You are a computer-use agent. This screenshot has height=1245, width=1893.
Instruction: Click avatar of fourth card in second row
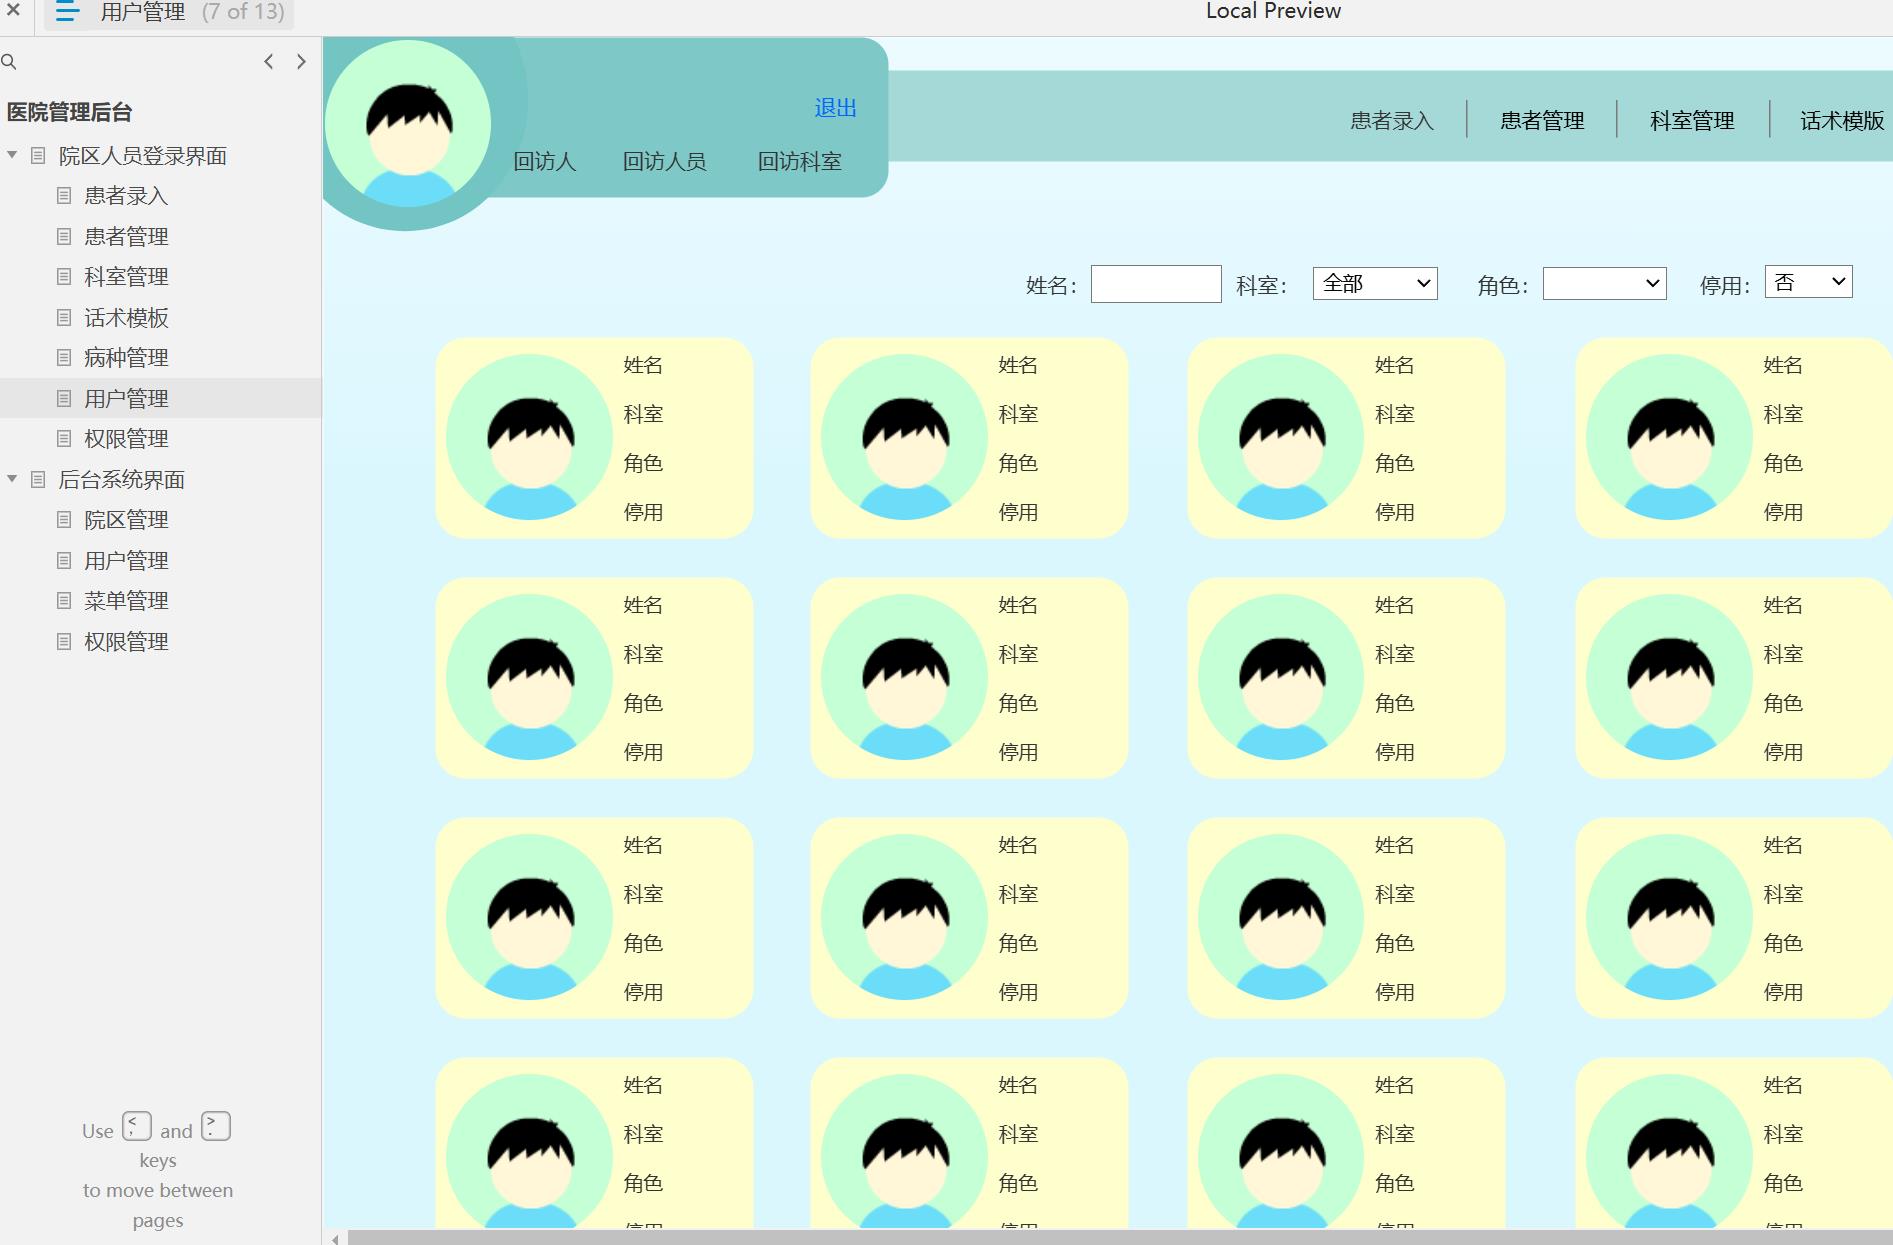point(1670,677)
